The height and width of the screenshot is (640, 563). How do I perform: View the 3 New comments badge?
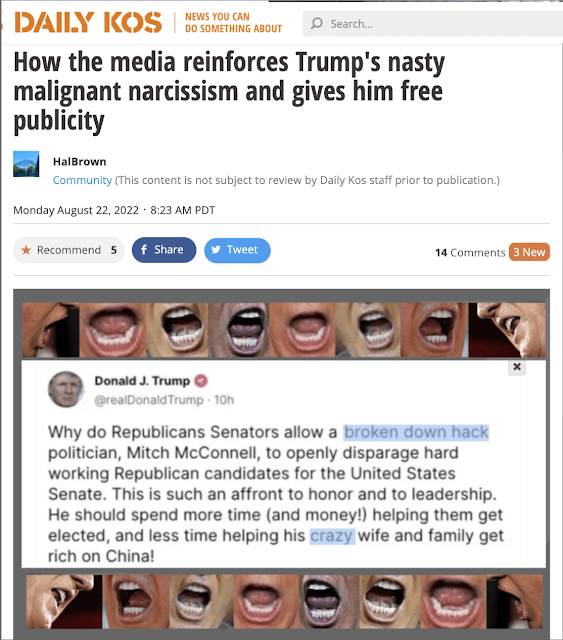[529, 252]
